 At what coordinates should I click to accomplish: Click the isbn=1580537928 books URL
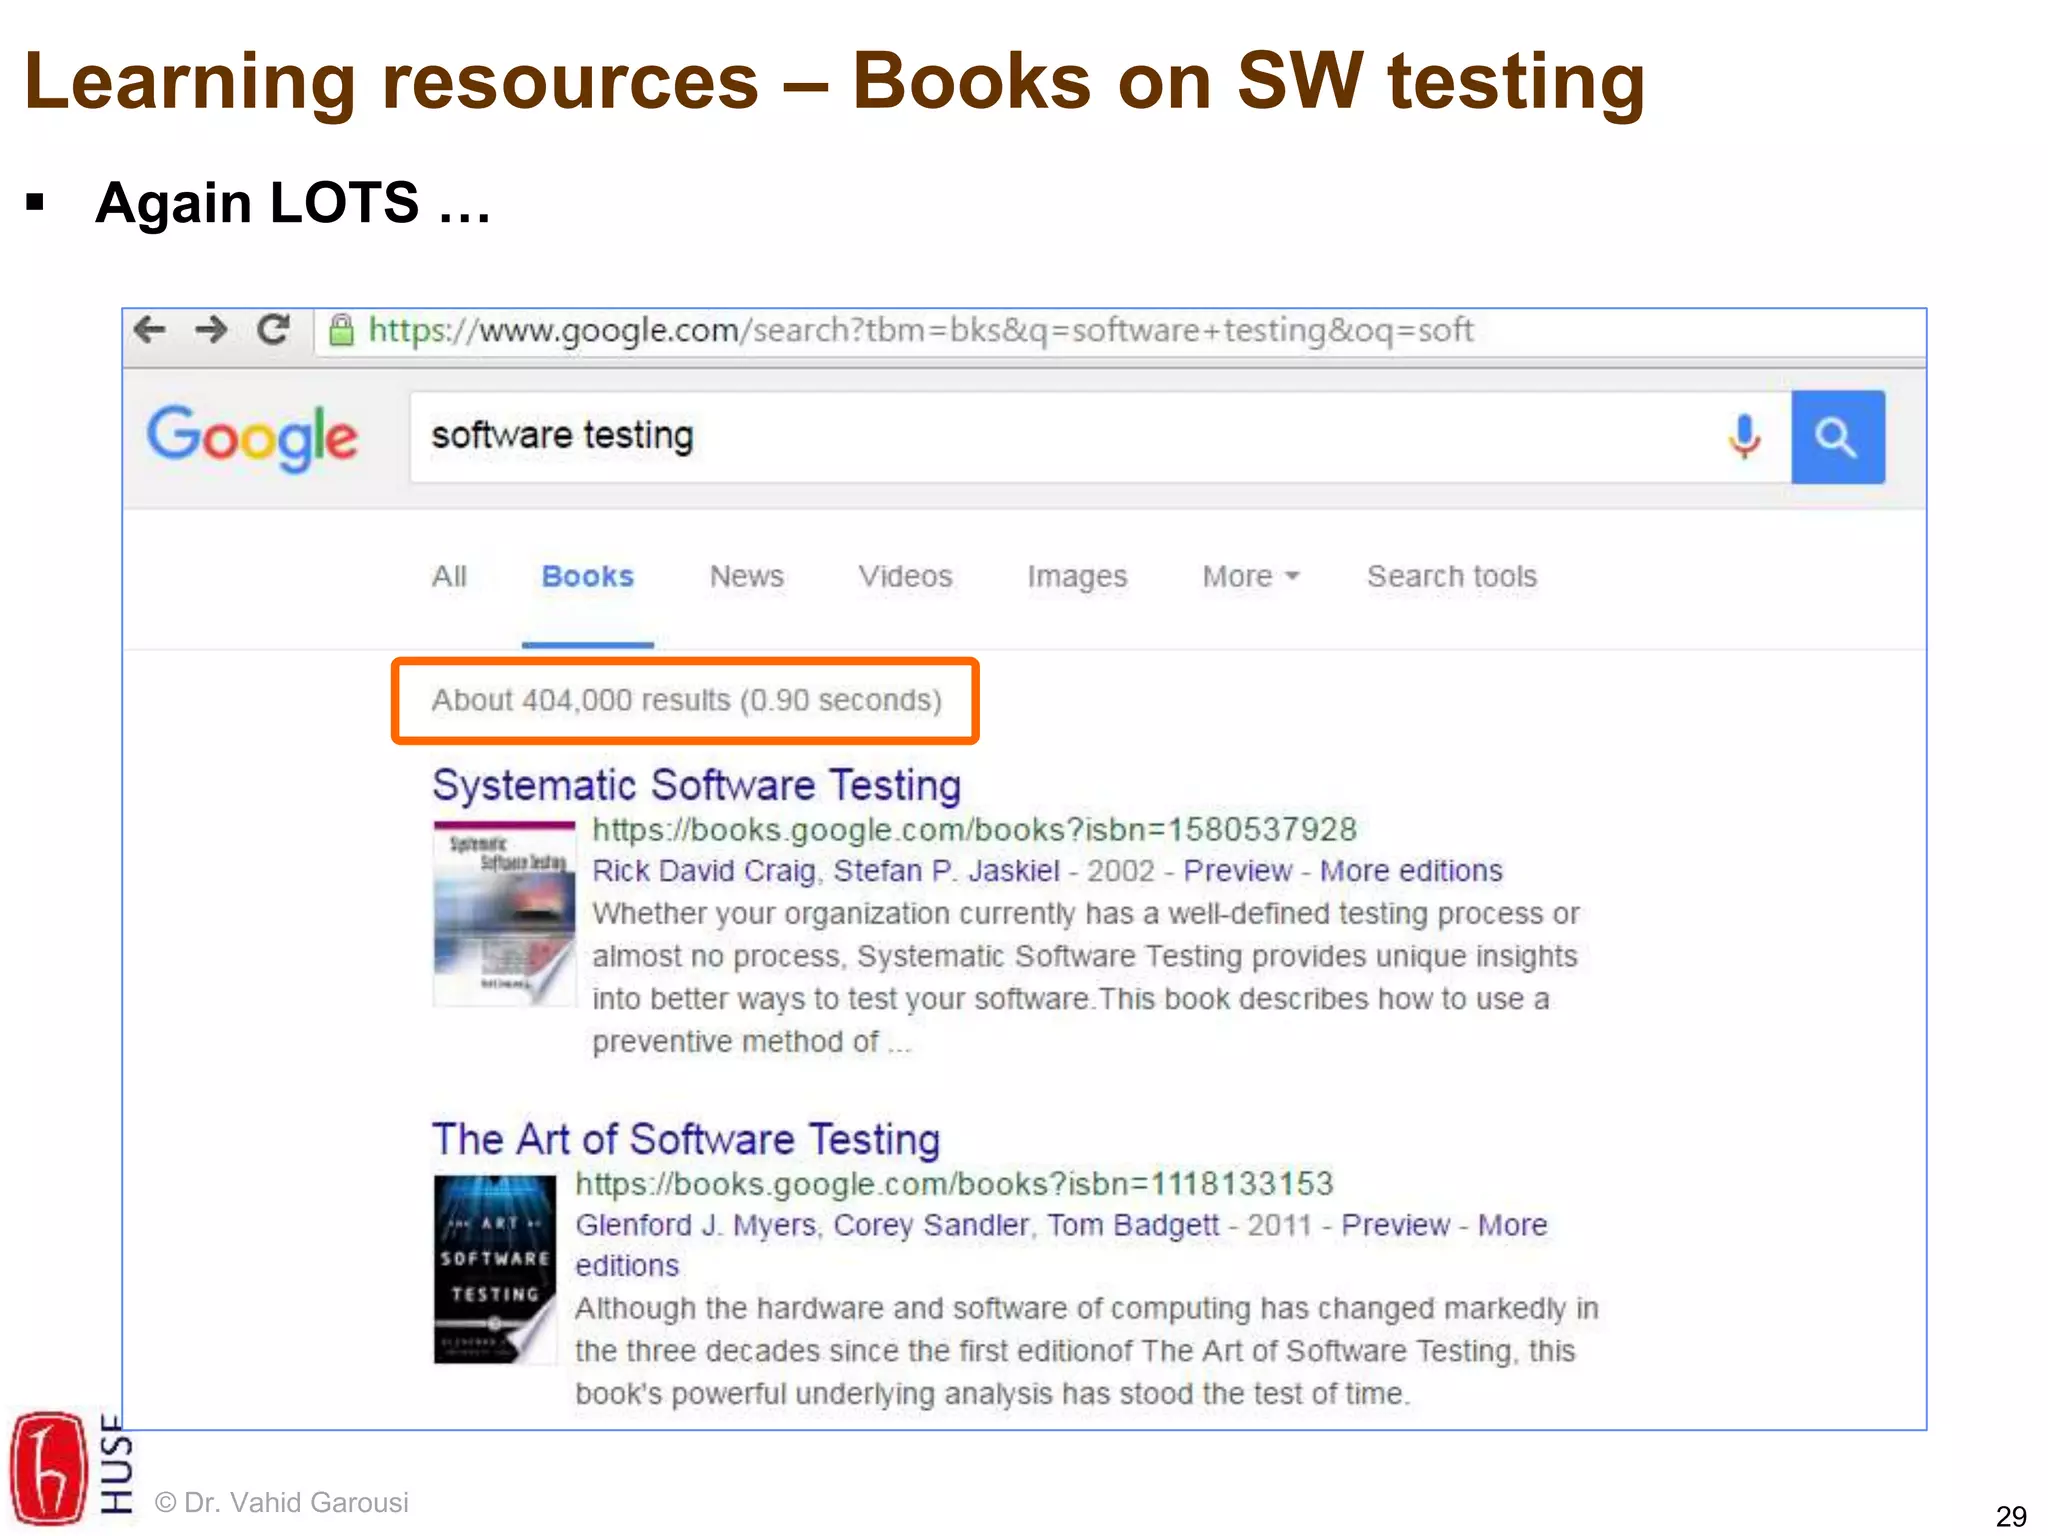coord(975,830)
